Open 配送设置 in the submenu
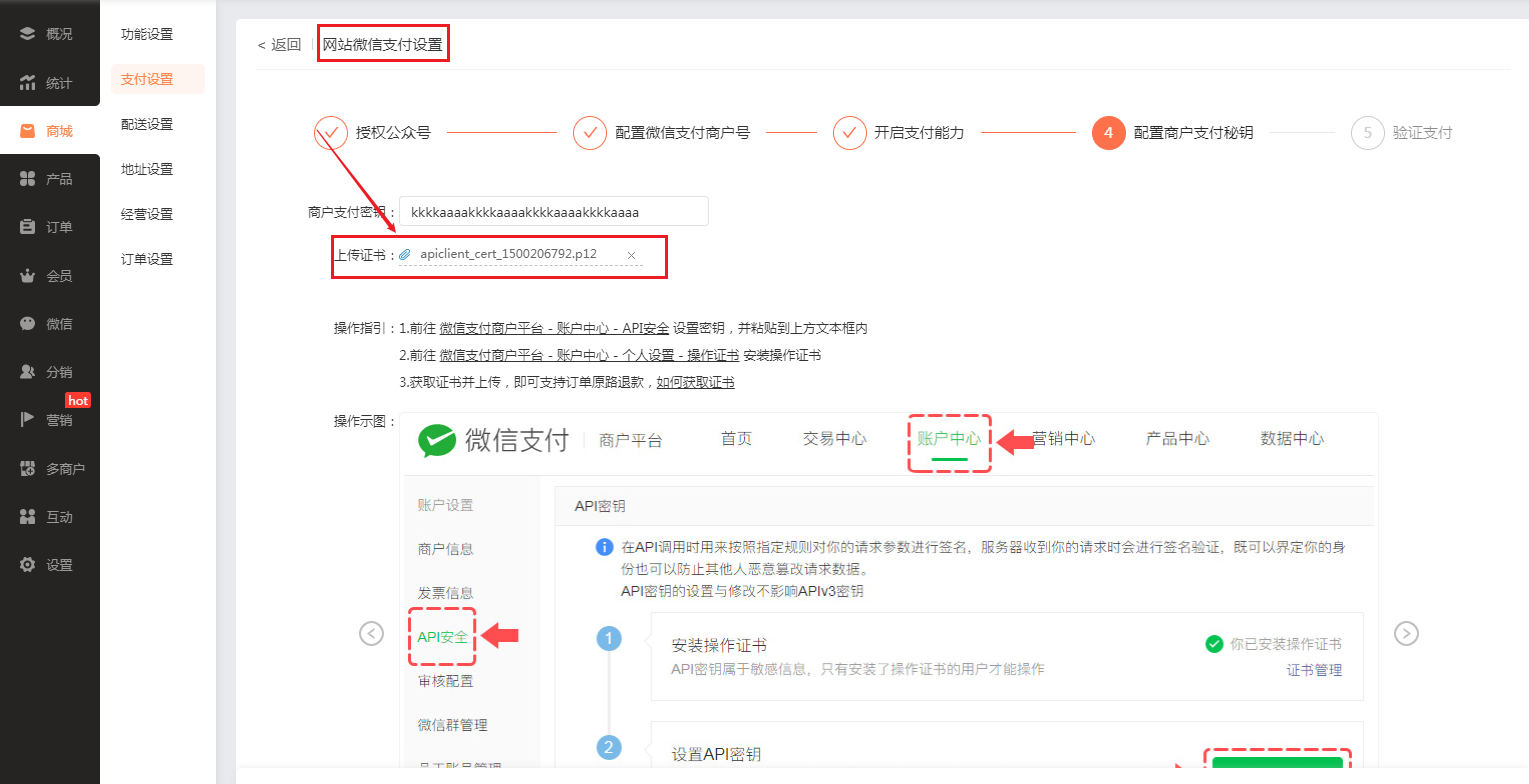This screenshot has height=784, width=1529. tap(147, 124)
